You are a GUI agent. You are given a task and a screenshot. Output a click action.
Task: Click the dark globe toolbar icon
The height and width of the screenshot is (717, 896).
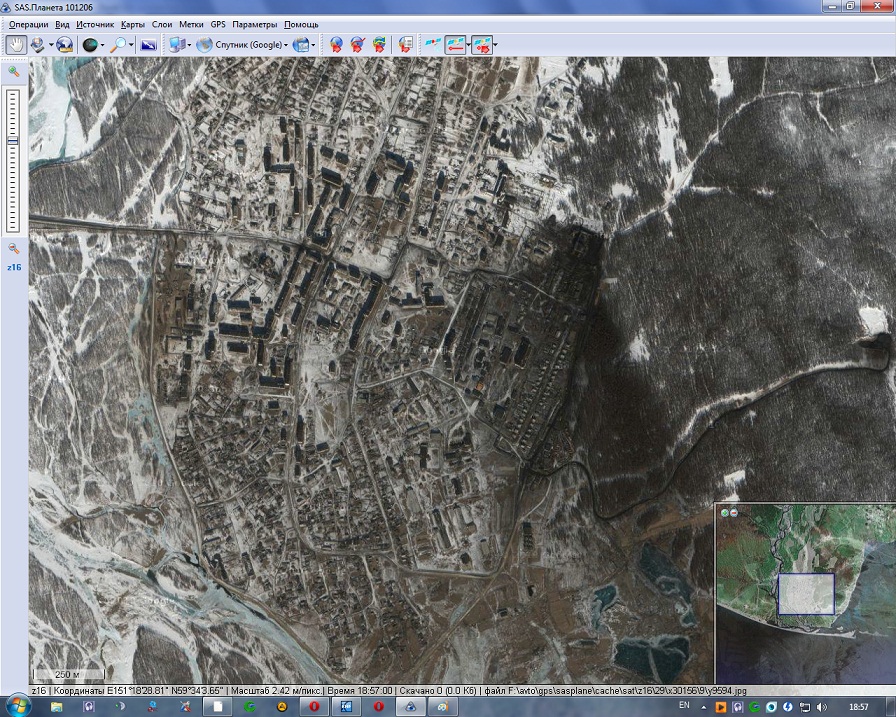point(90,44)
